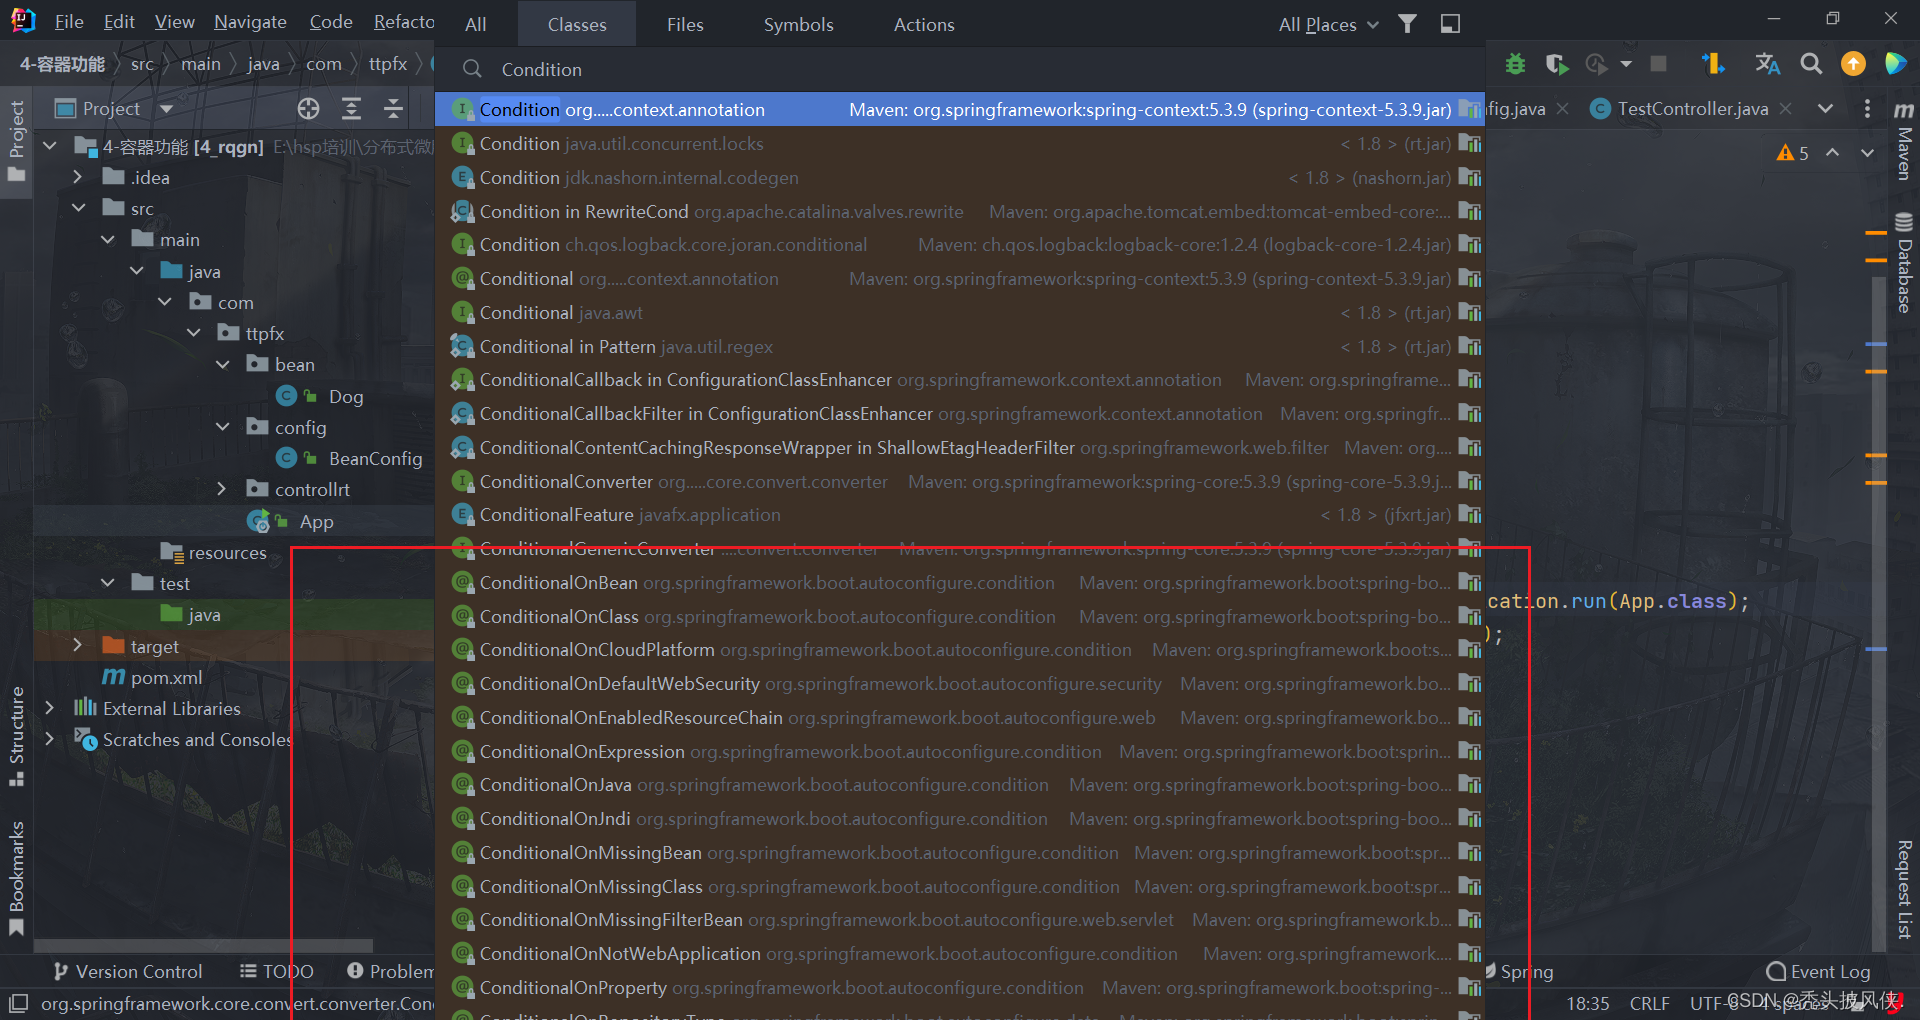Expand External Libraries node
This screenshot has height=1020, width=1920.
50,708
